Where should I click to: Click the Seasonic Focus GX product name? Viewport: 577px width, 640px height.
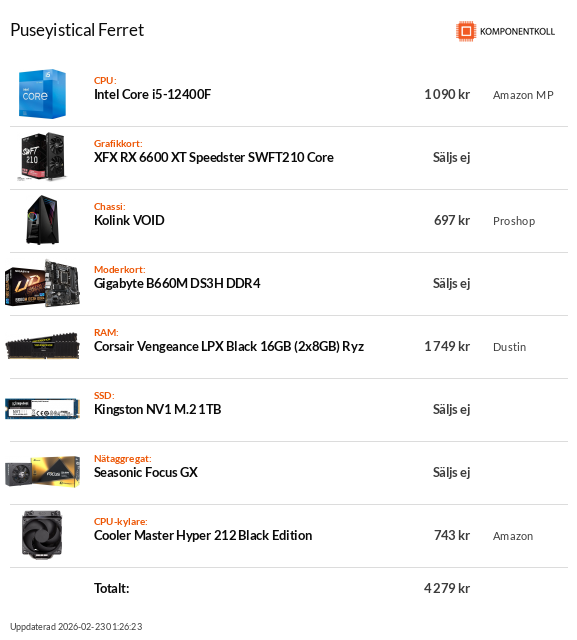coord(146,472)
